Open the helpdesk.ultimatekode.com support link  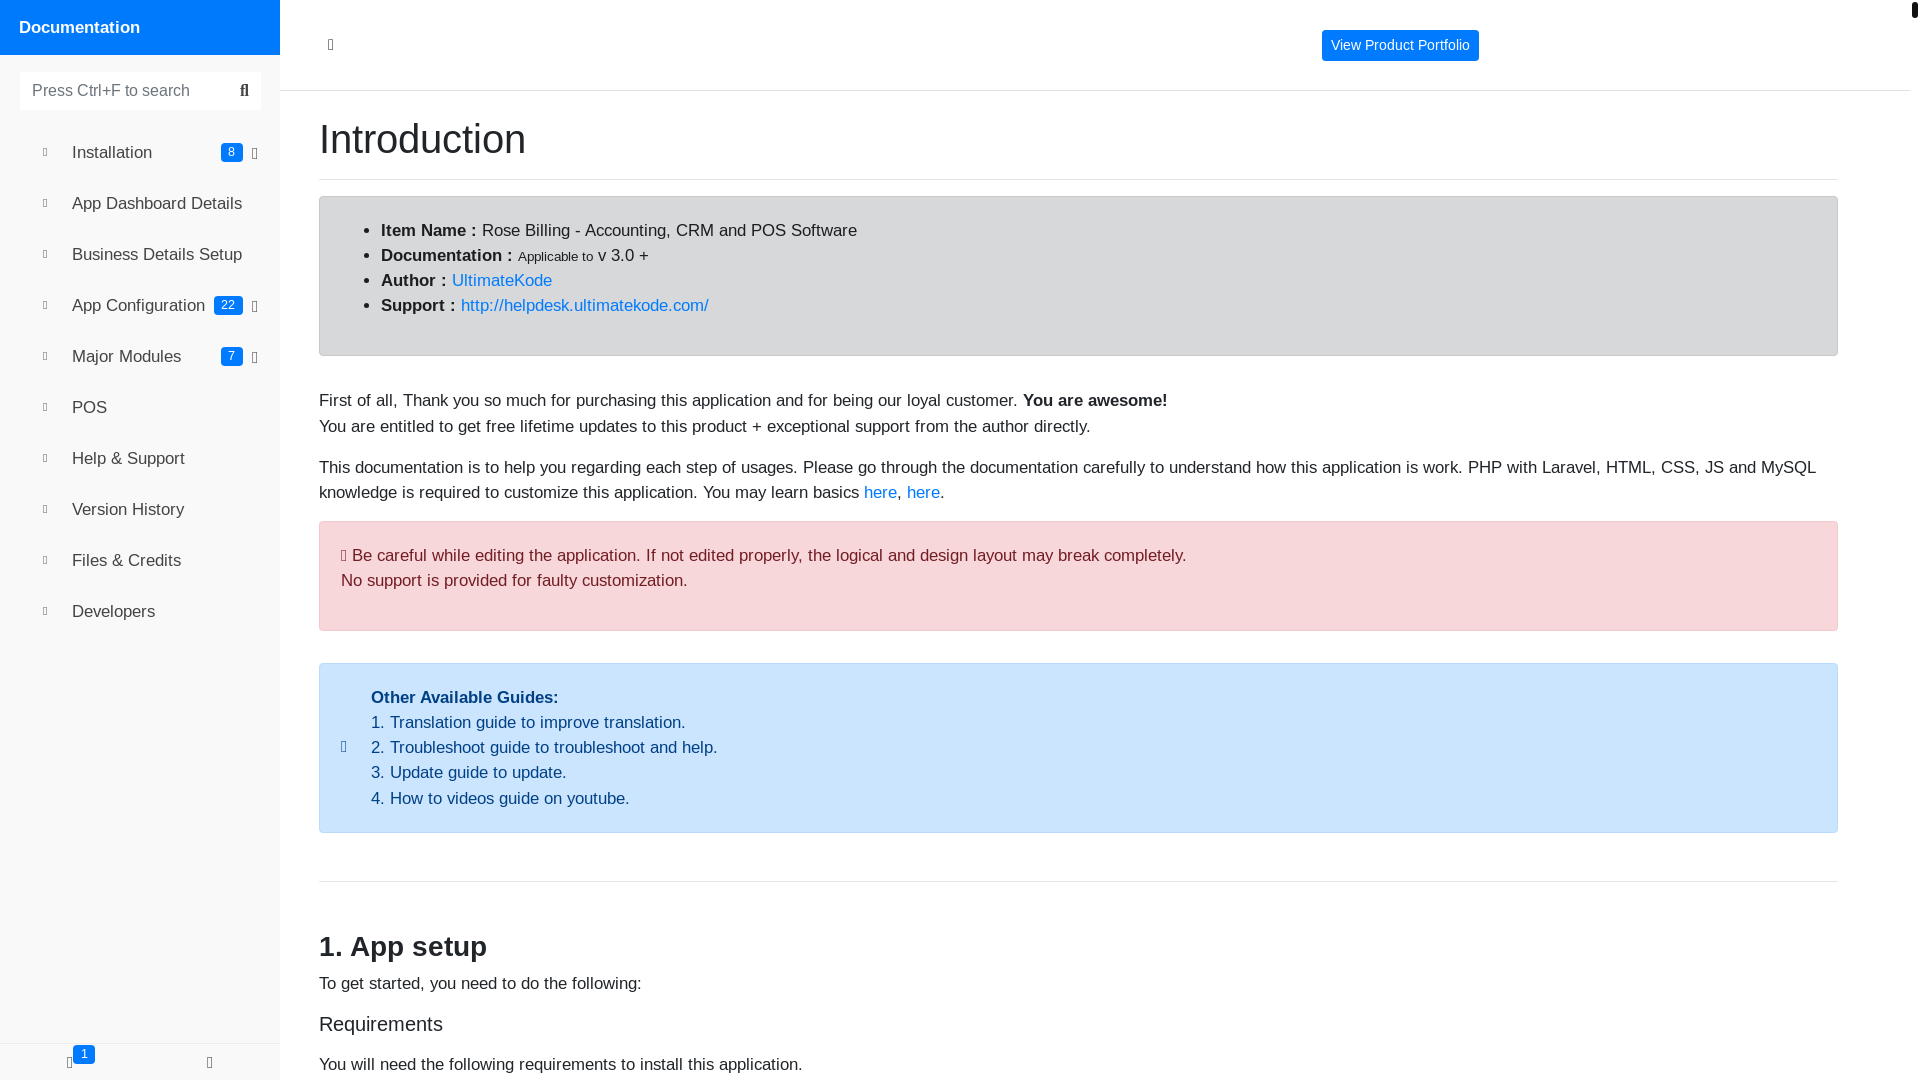pyautogui.click(x=585, y=306)
